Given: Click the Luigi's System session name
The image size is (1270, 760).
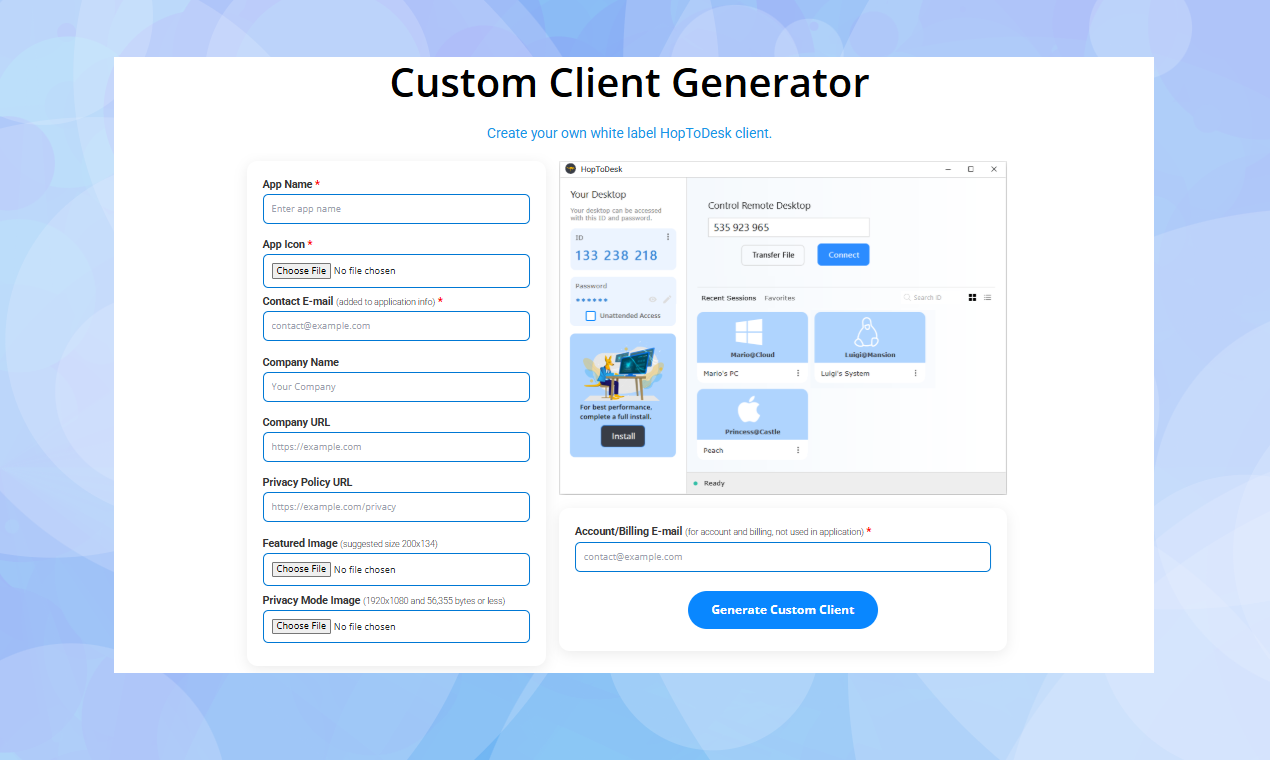Looking at the screenshot, I should point(845,374).
